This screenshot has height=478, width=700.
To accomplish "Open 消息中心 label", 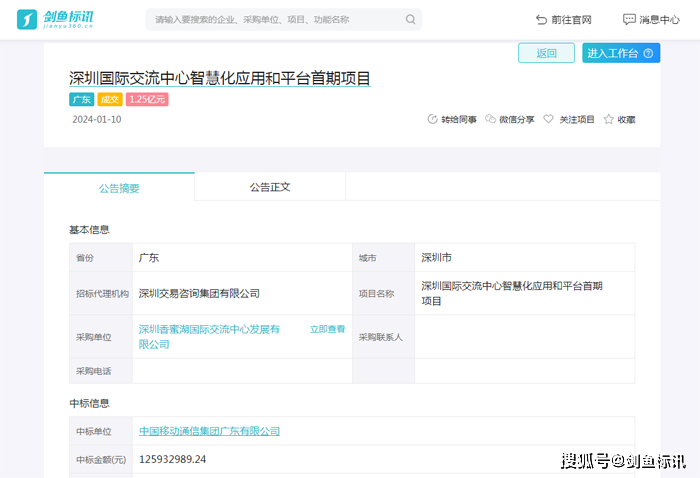I will (x=659, y=20).
